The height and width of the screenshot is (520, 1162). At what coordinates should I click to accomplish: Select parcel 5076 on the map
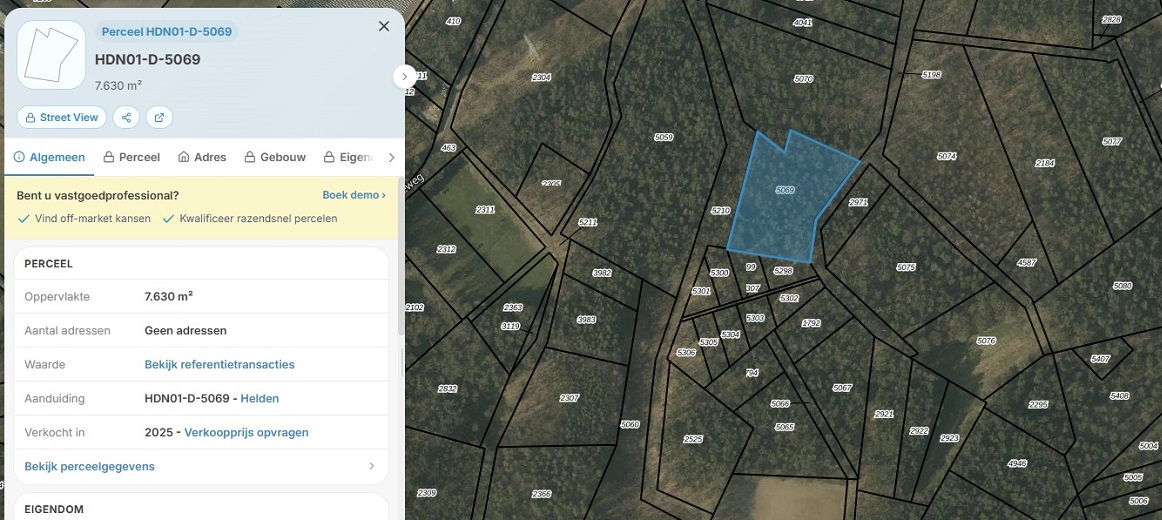[x=986, y=341]
